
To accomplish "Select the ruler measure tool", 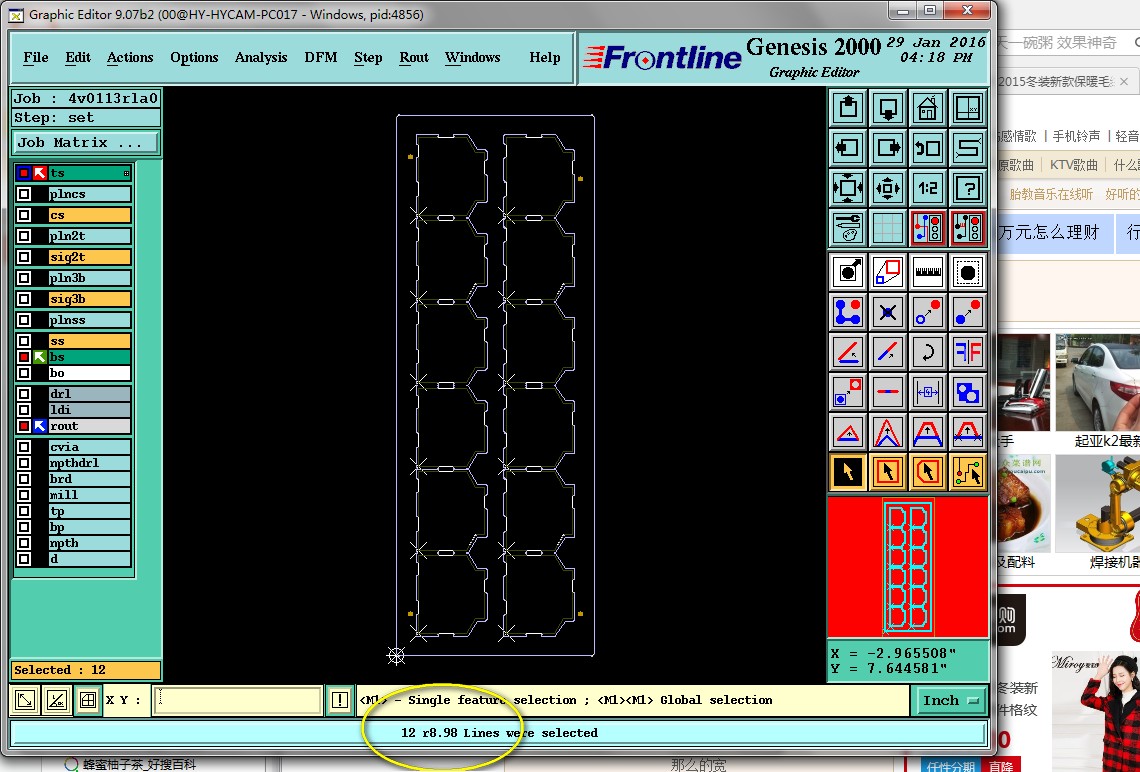I will pos(928,273).
